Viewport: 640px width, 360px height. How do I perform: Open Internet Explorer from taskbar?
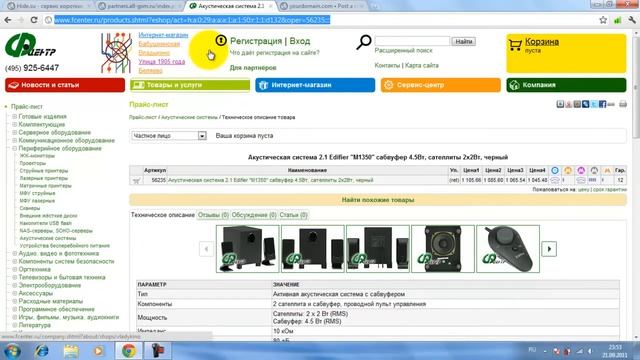coord(42,351)
